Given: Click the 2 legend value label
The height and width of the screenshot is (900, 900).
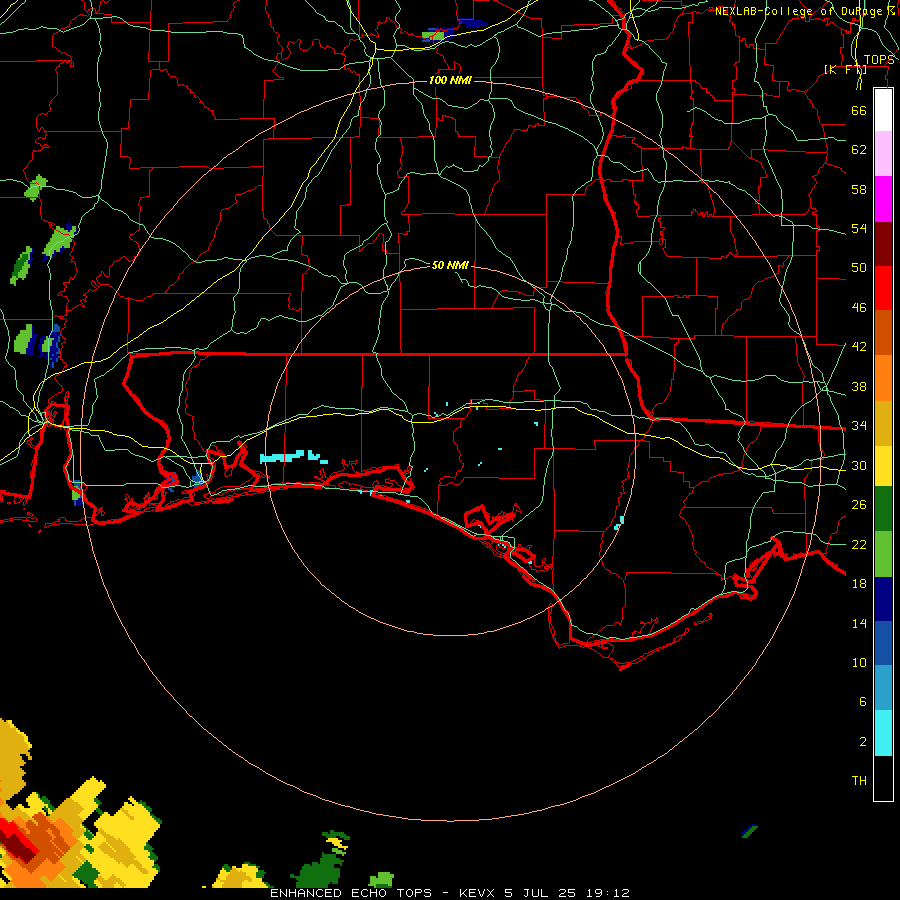Looking at the screenshot, I should click(862, 742).
